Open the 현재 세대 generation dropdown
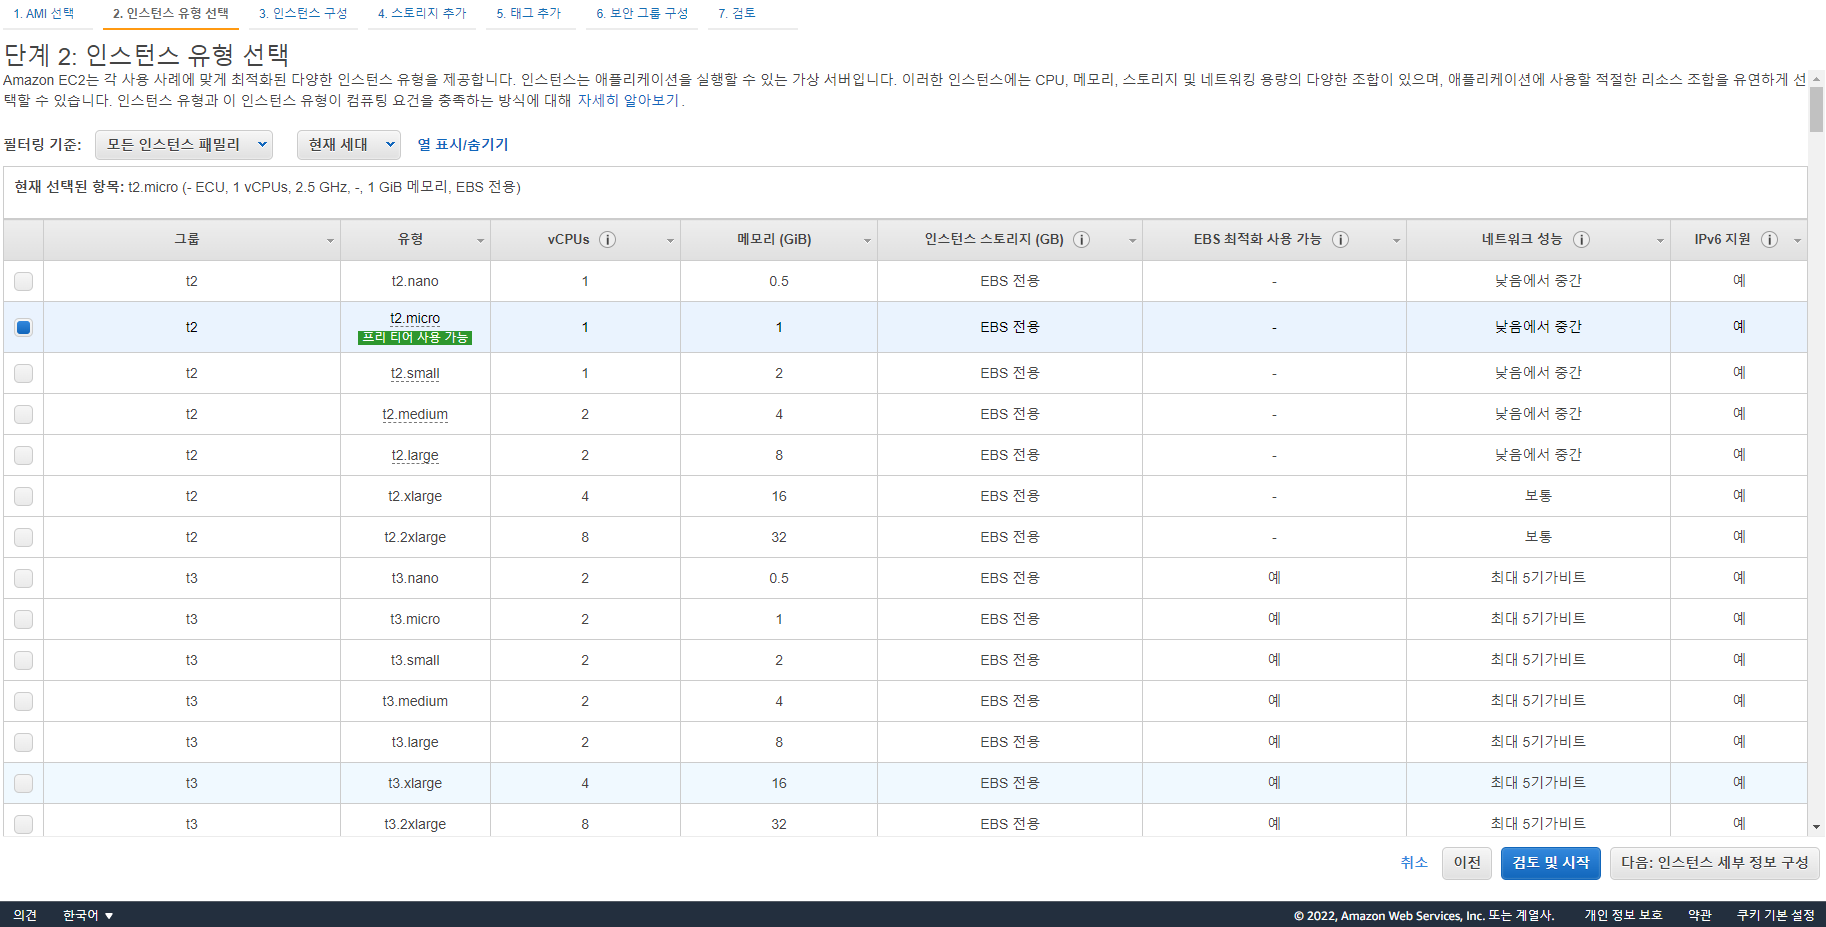This screenshot has height=927, width=1826. (x=349, y=145)
